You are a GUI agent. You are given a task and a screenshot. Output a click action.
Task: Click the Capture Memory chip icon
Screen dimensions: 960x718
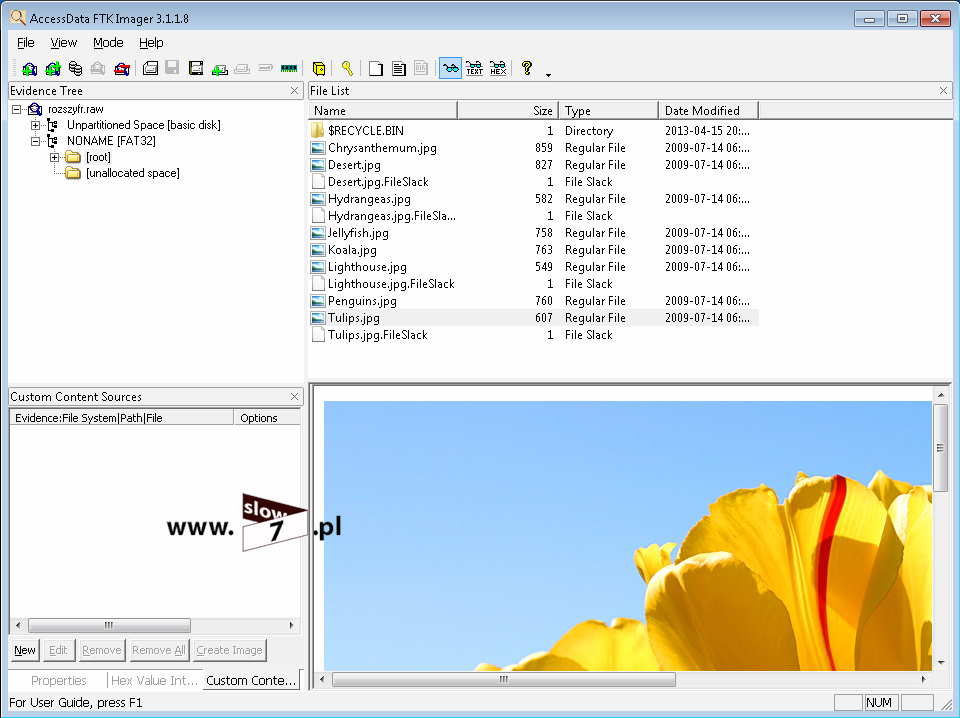click(289, 69)
